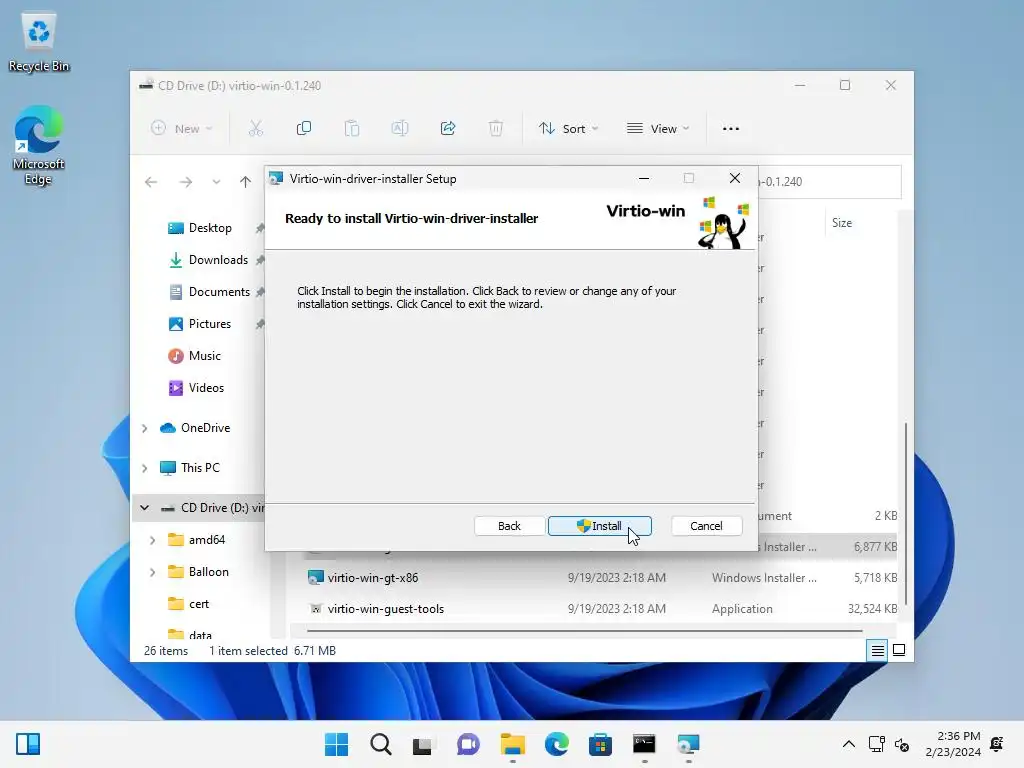Click the Explorer vertical scrollbar
This screenshot has width=1024, height=768.
[906, 513]
